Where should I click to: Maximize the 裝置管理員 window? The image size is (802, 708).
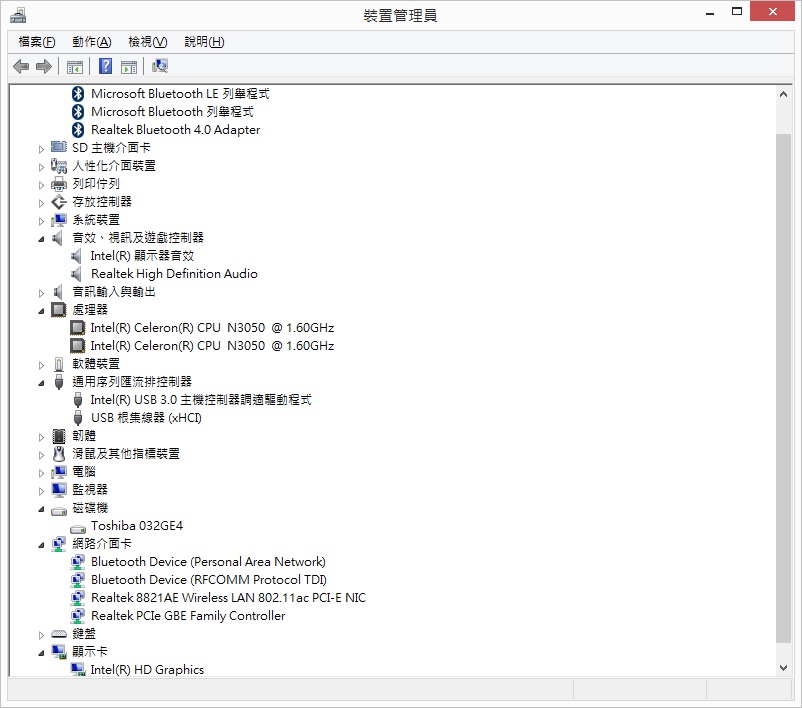pyautogui.click(x=737, y=12)
